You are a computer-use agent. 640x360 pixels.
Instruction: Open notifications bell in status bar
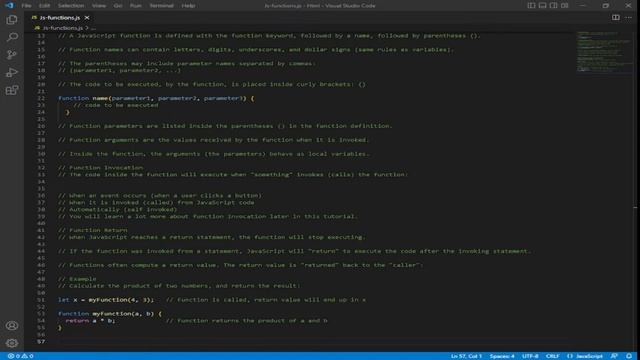pyautogui.click(x=629, y=356)
